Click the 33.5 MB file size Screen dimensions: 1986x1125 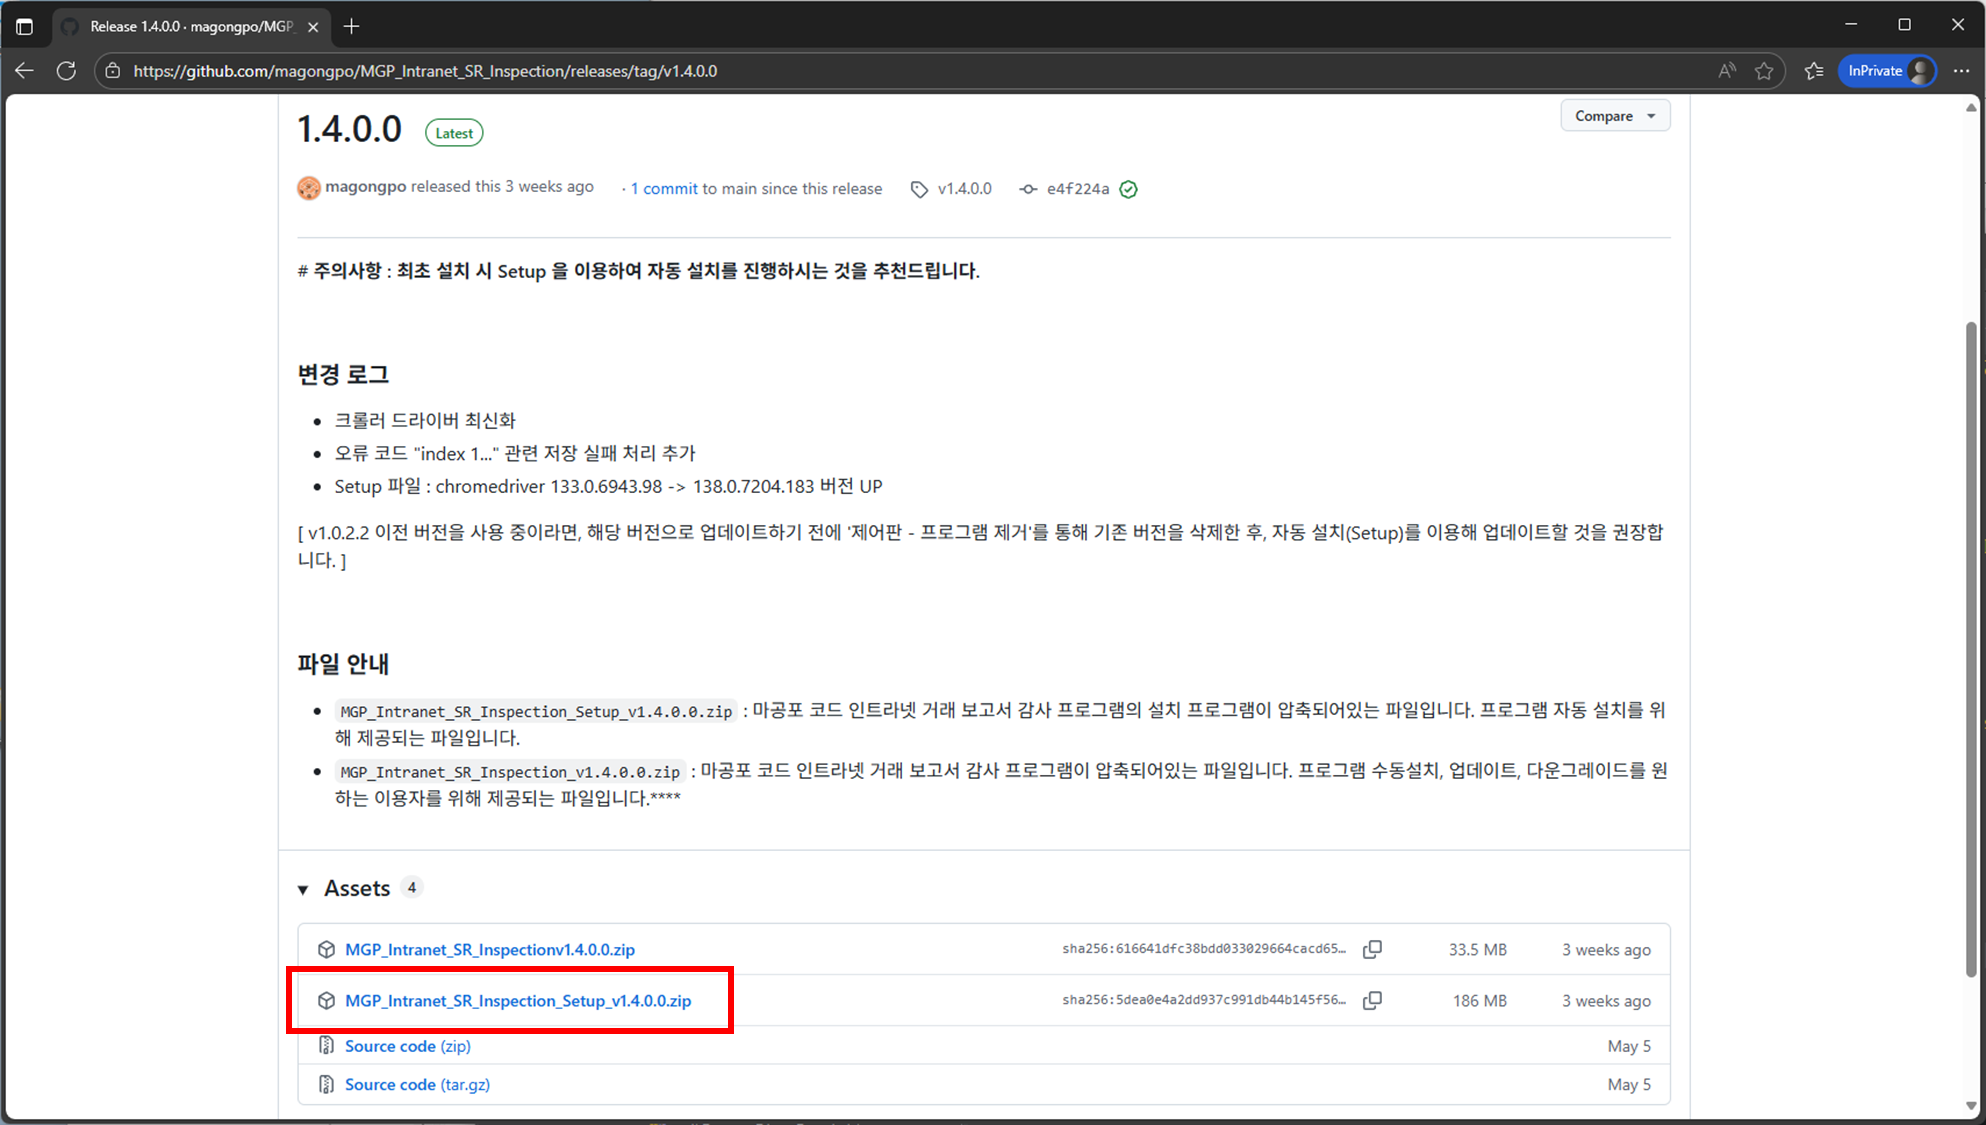1477,950
